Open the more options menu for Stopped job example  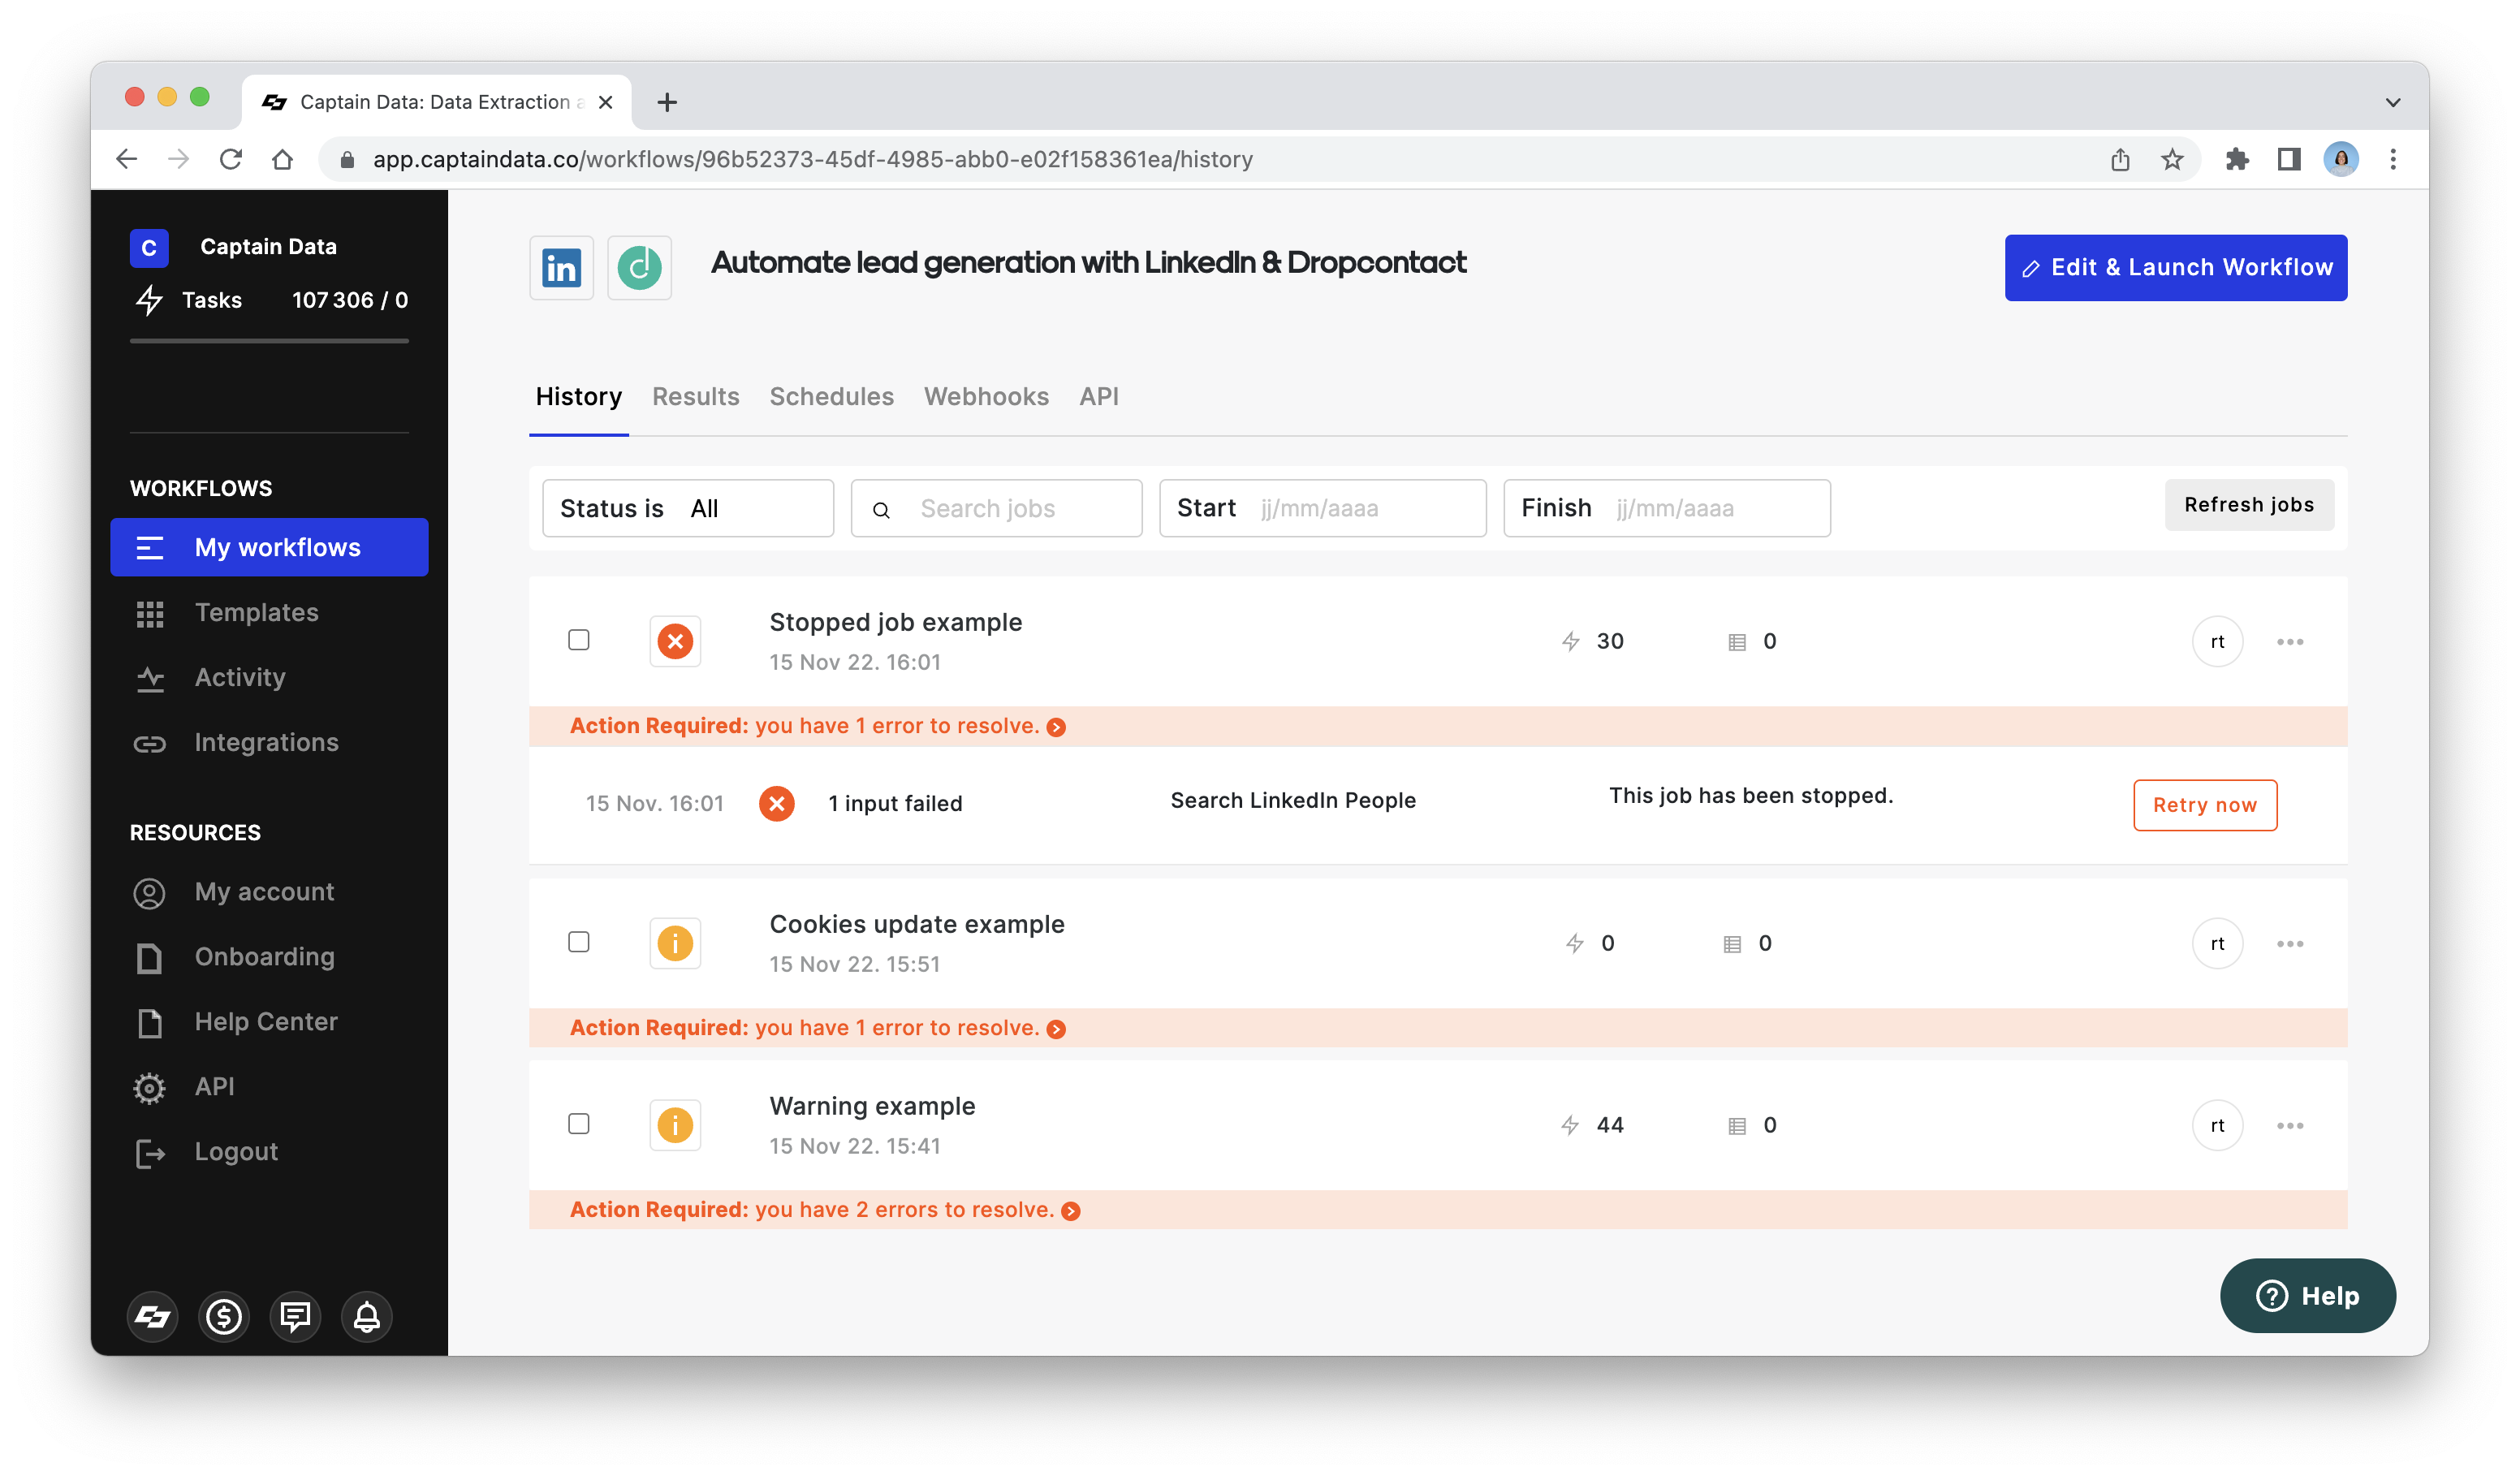pyautogui.click(x=2289, y=642)
